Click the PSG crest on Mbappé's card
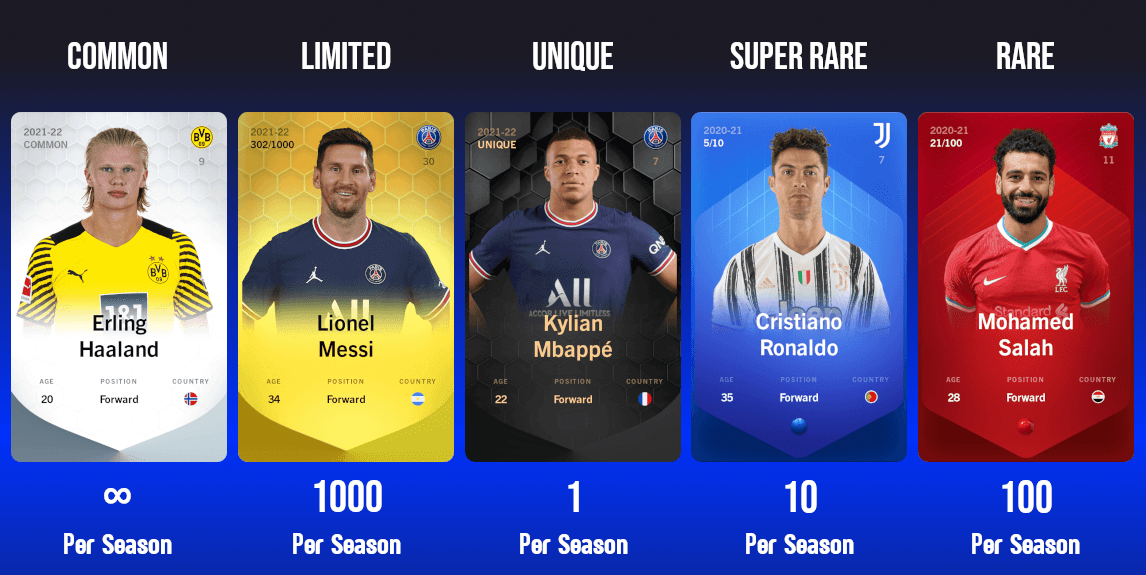 [x=656, y=137]
